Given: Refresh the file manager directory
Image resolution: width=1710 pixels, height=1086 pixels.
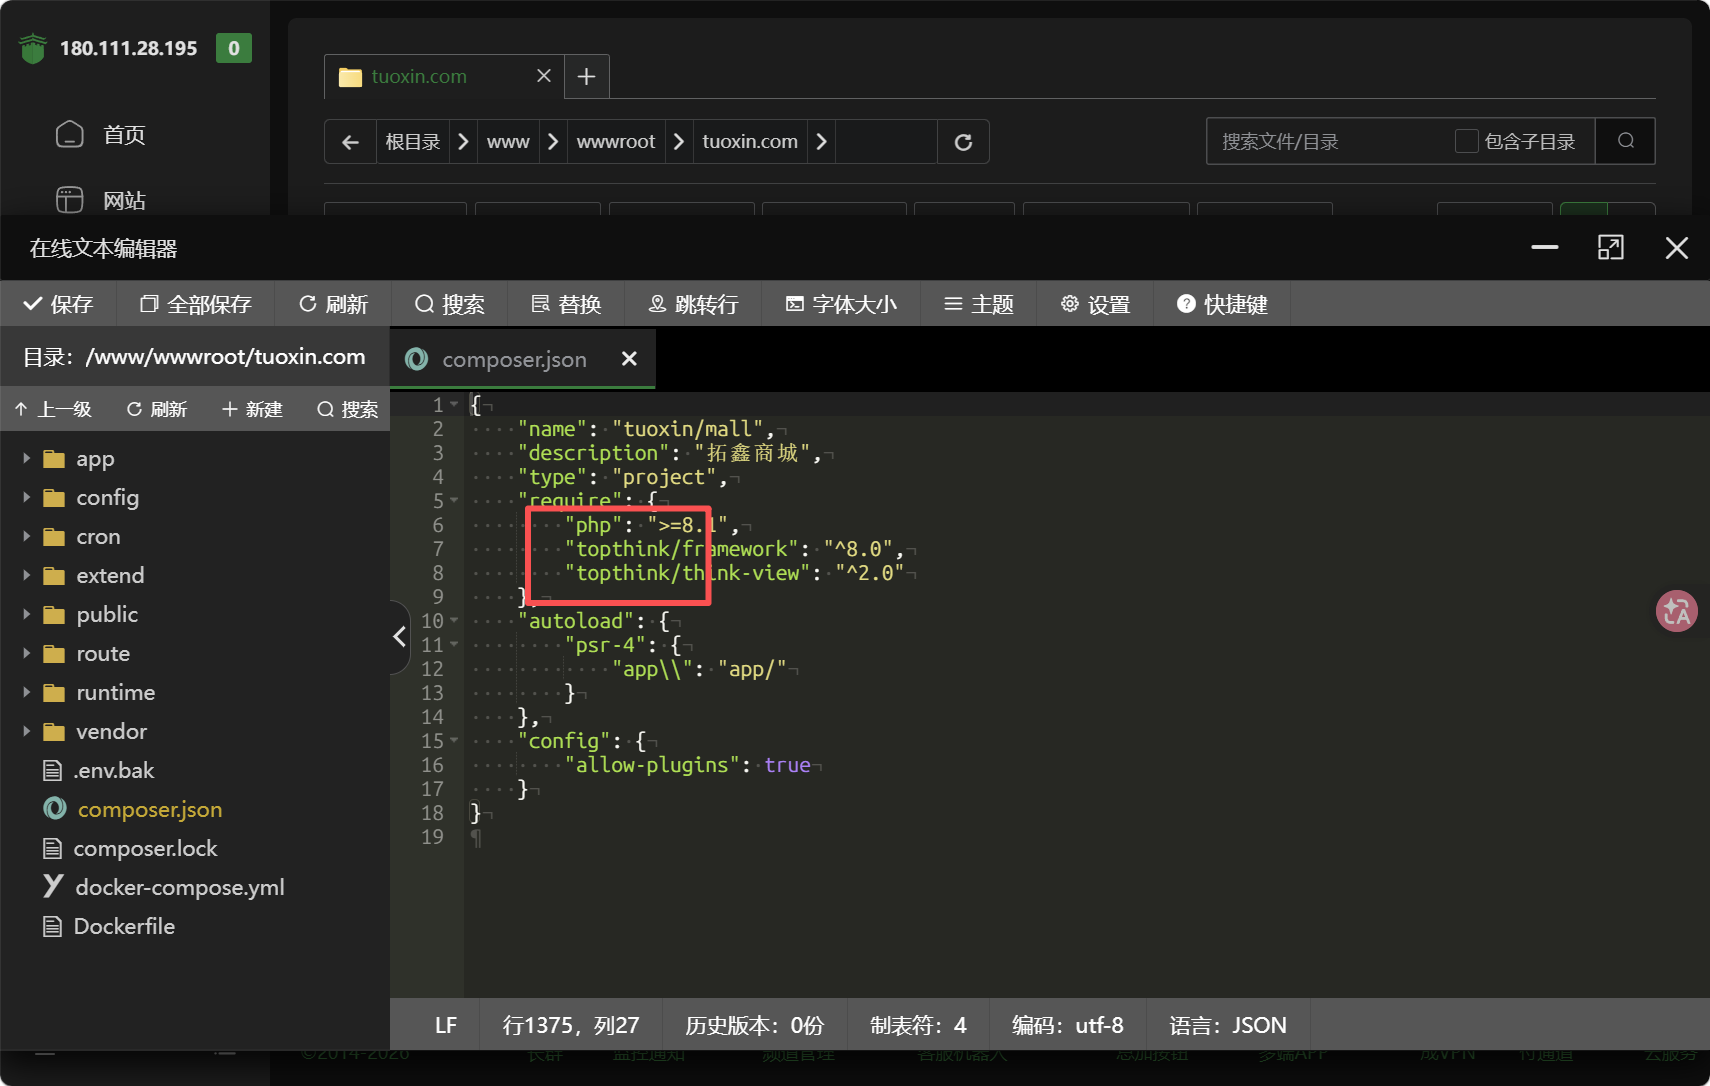Looking at the screenshot, I should click(x=963, y=142).
